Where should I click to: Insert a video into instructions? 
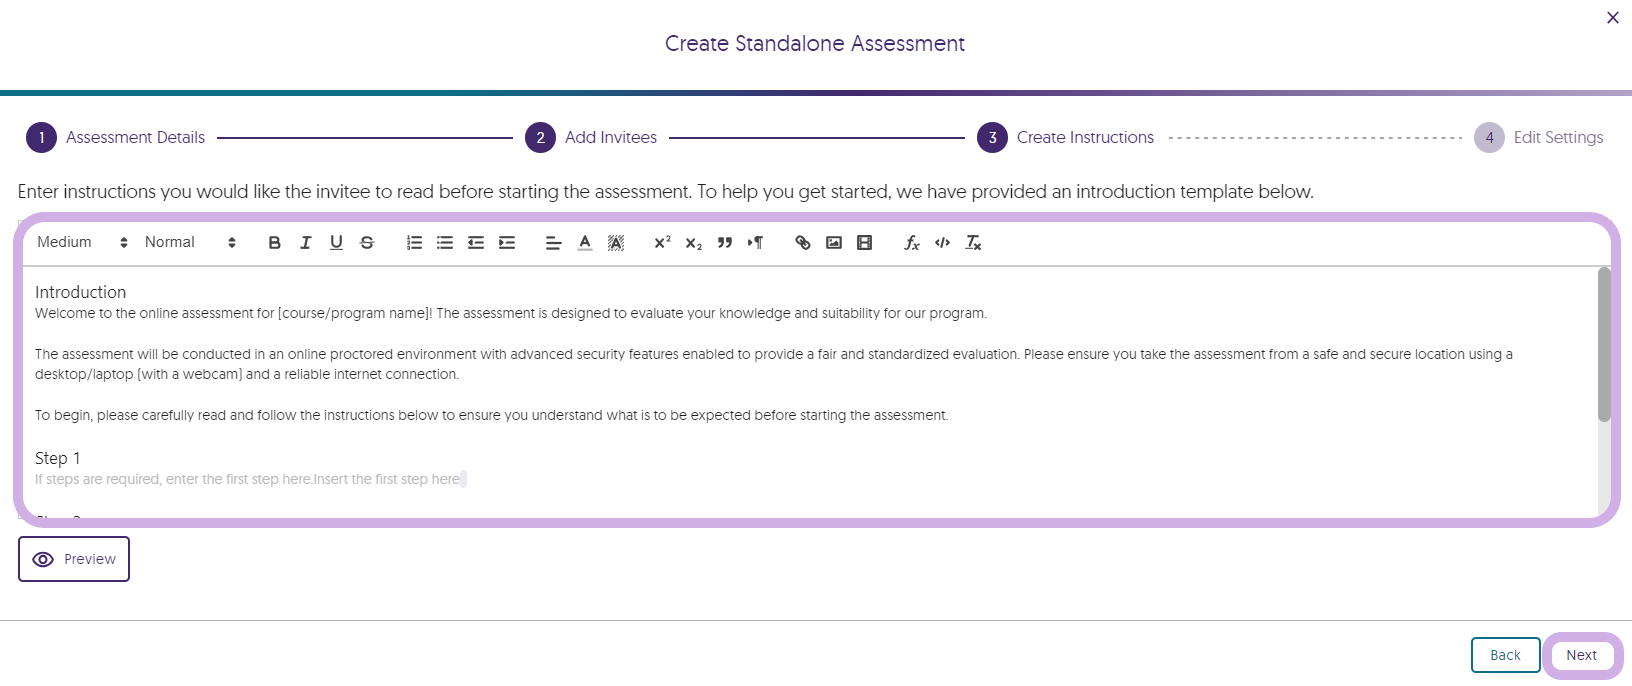865,243
